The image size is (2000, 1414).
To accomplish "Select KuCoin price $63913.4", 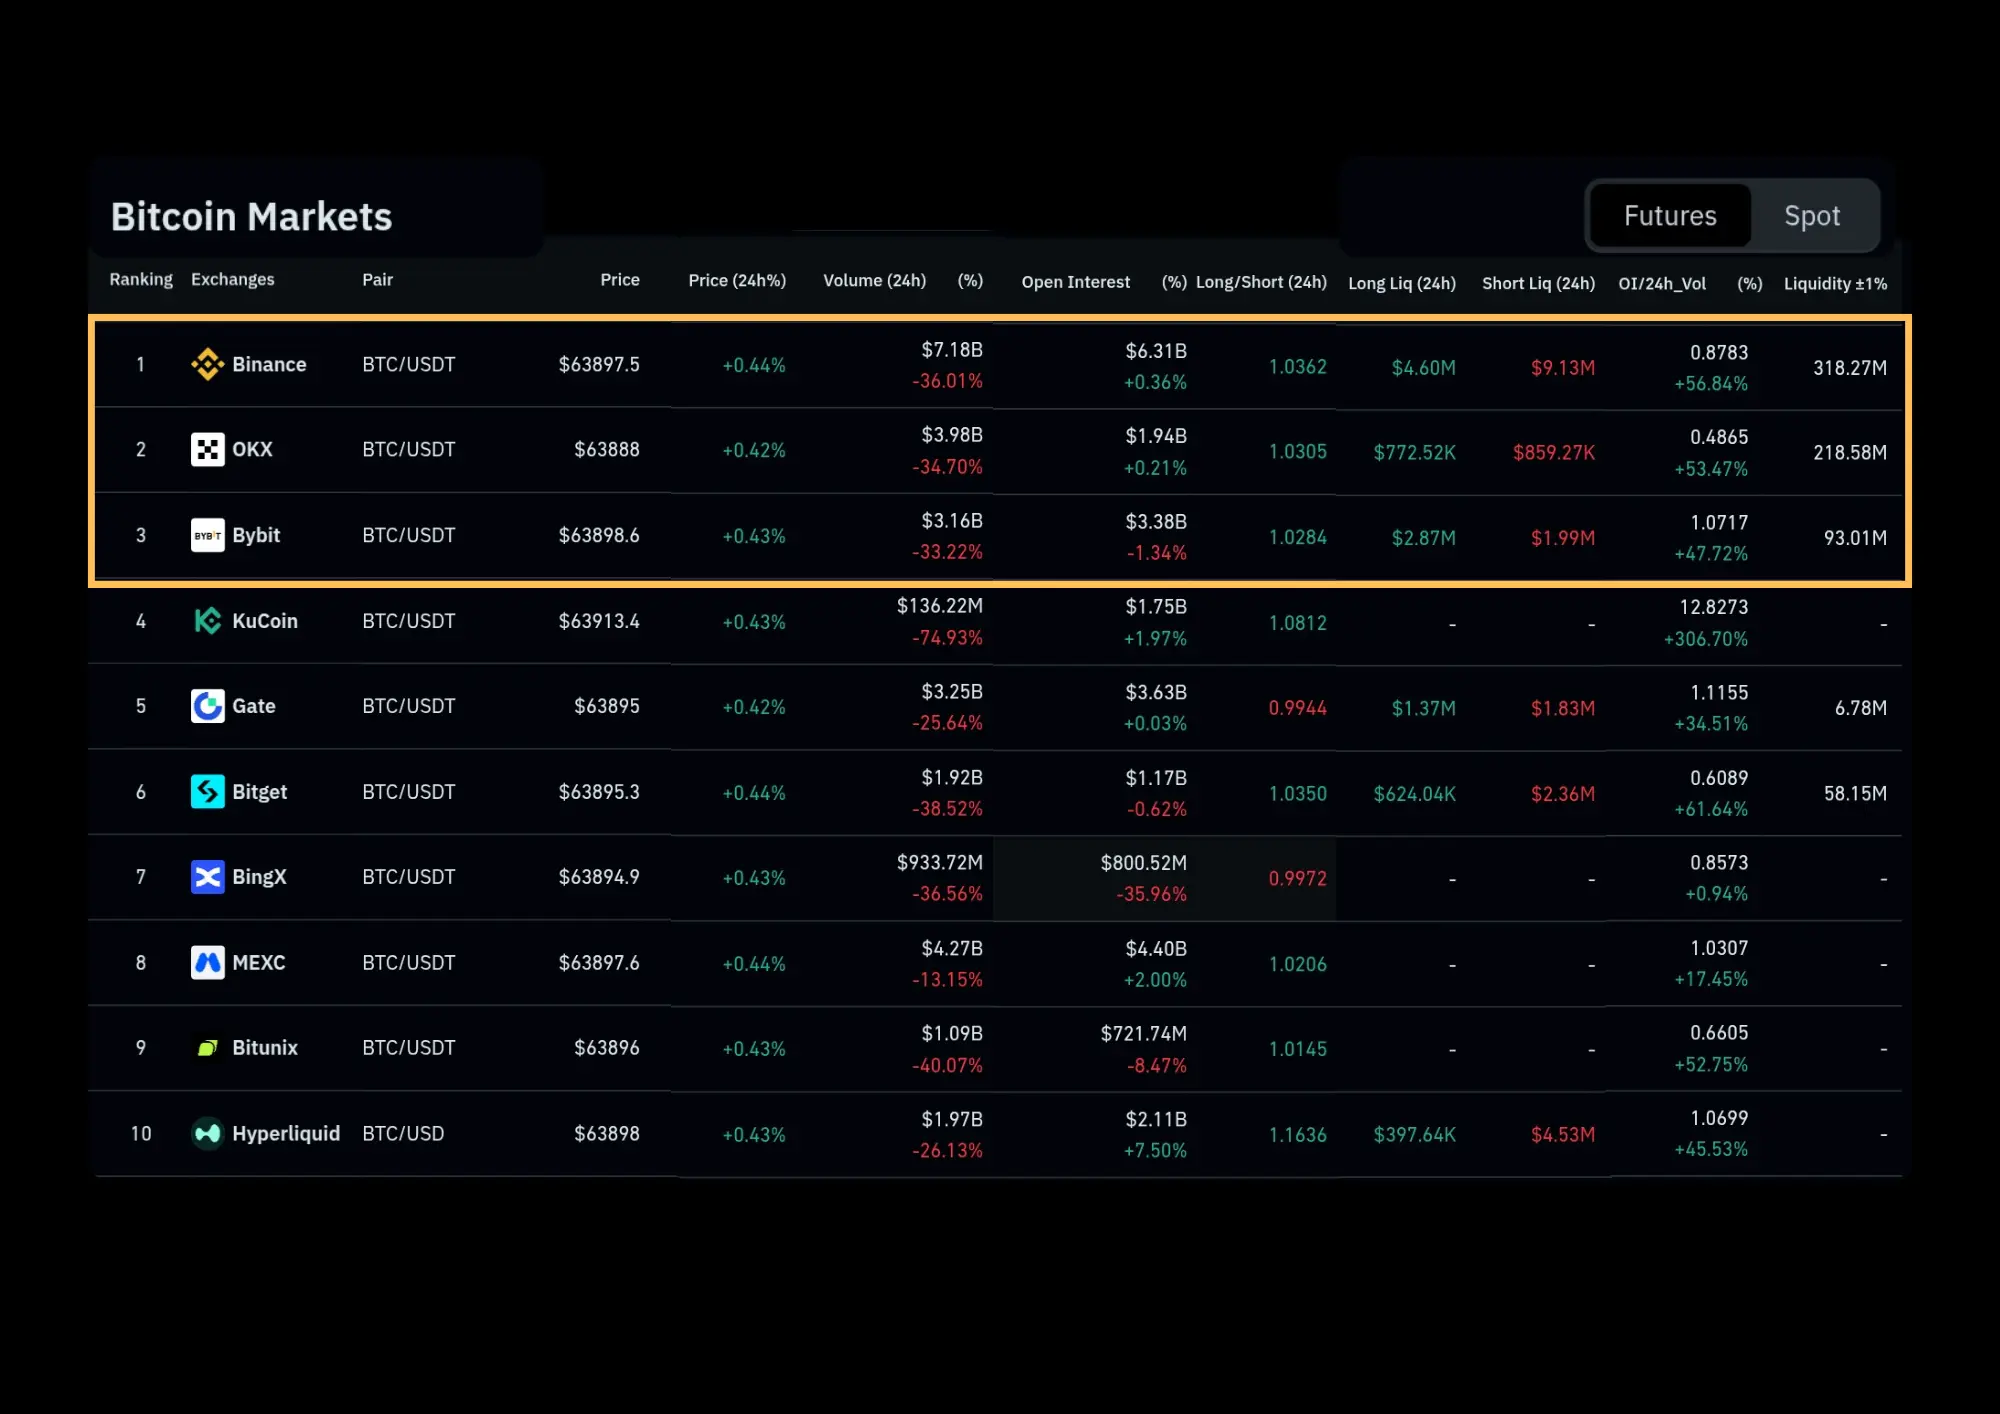I will 599,621.
